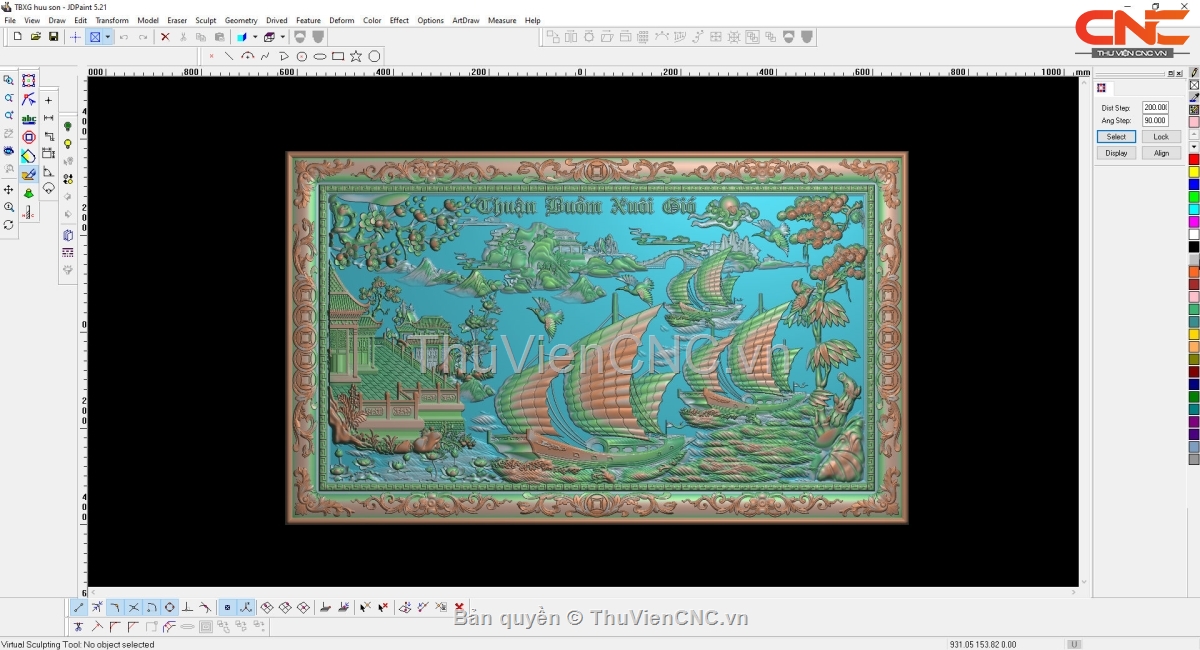
Task: Pick the magenta color swatch
Action: (x=1194, y=222)
